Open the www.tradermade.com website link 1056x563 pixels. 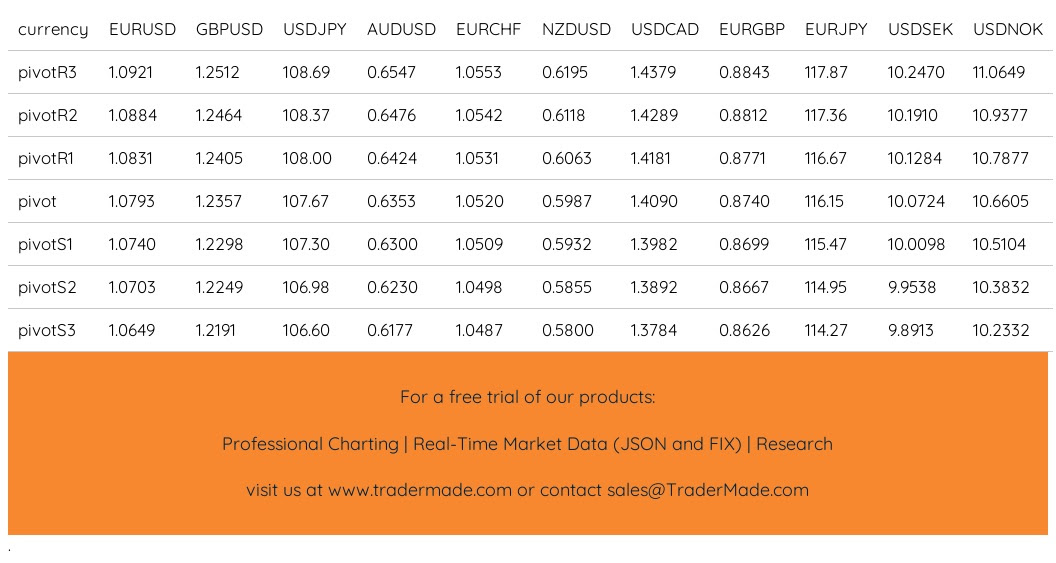(420, 490)
